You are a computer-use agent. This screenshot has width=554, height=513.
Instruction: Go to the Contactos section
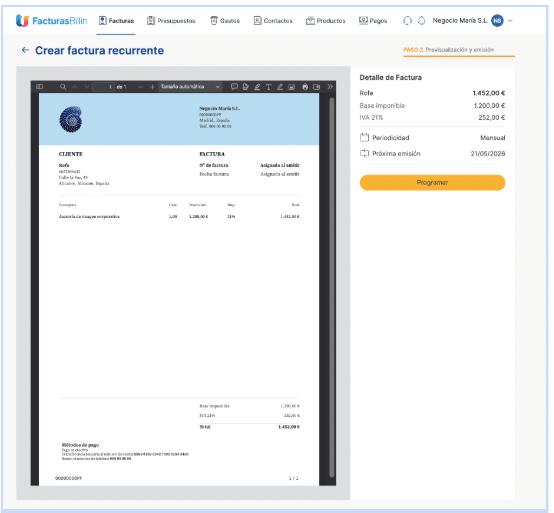(x=273, y=21)
